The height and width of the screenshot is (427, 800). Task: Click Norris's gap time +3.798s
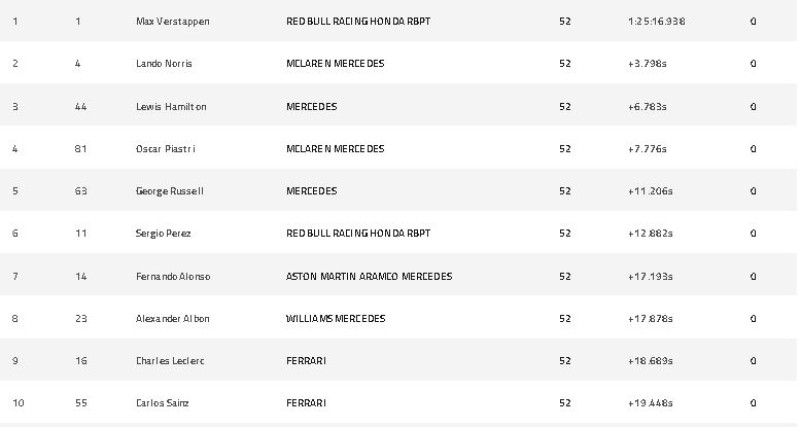tap(647, 64)
